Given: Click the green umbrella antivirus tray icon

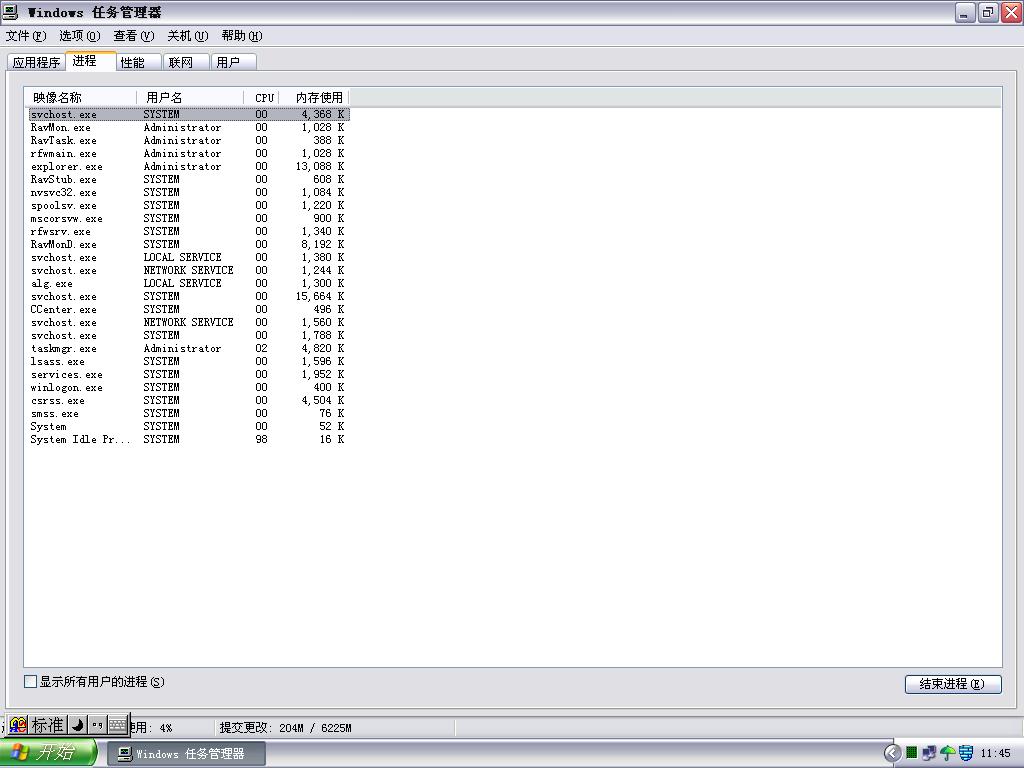Looking at the screenshot, I should pos(947,753).
